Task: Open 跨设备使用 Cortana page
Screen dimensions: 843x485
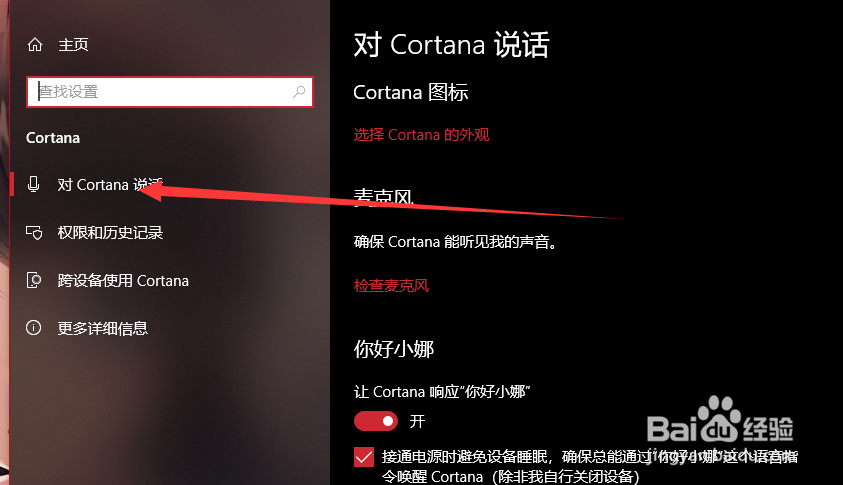Action: (x=123, y=281)
